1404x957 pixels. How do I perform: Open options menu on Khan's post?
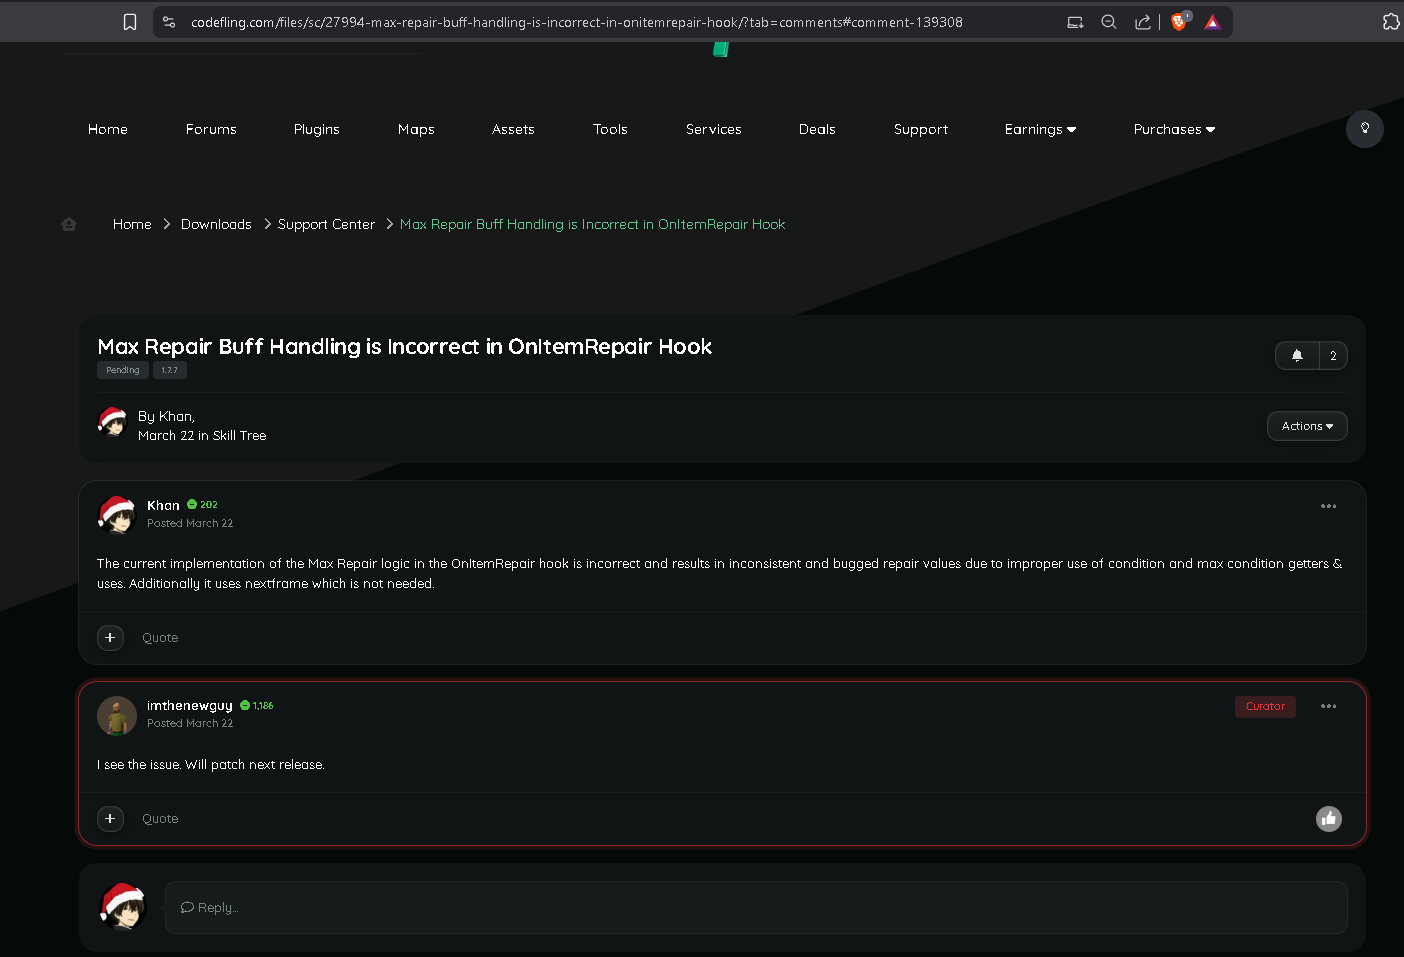point(1328,506)
